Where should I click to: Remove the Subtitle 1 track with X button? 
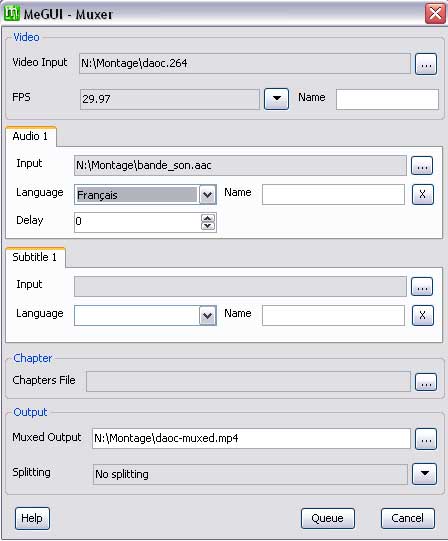coord(422,315)
